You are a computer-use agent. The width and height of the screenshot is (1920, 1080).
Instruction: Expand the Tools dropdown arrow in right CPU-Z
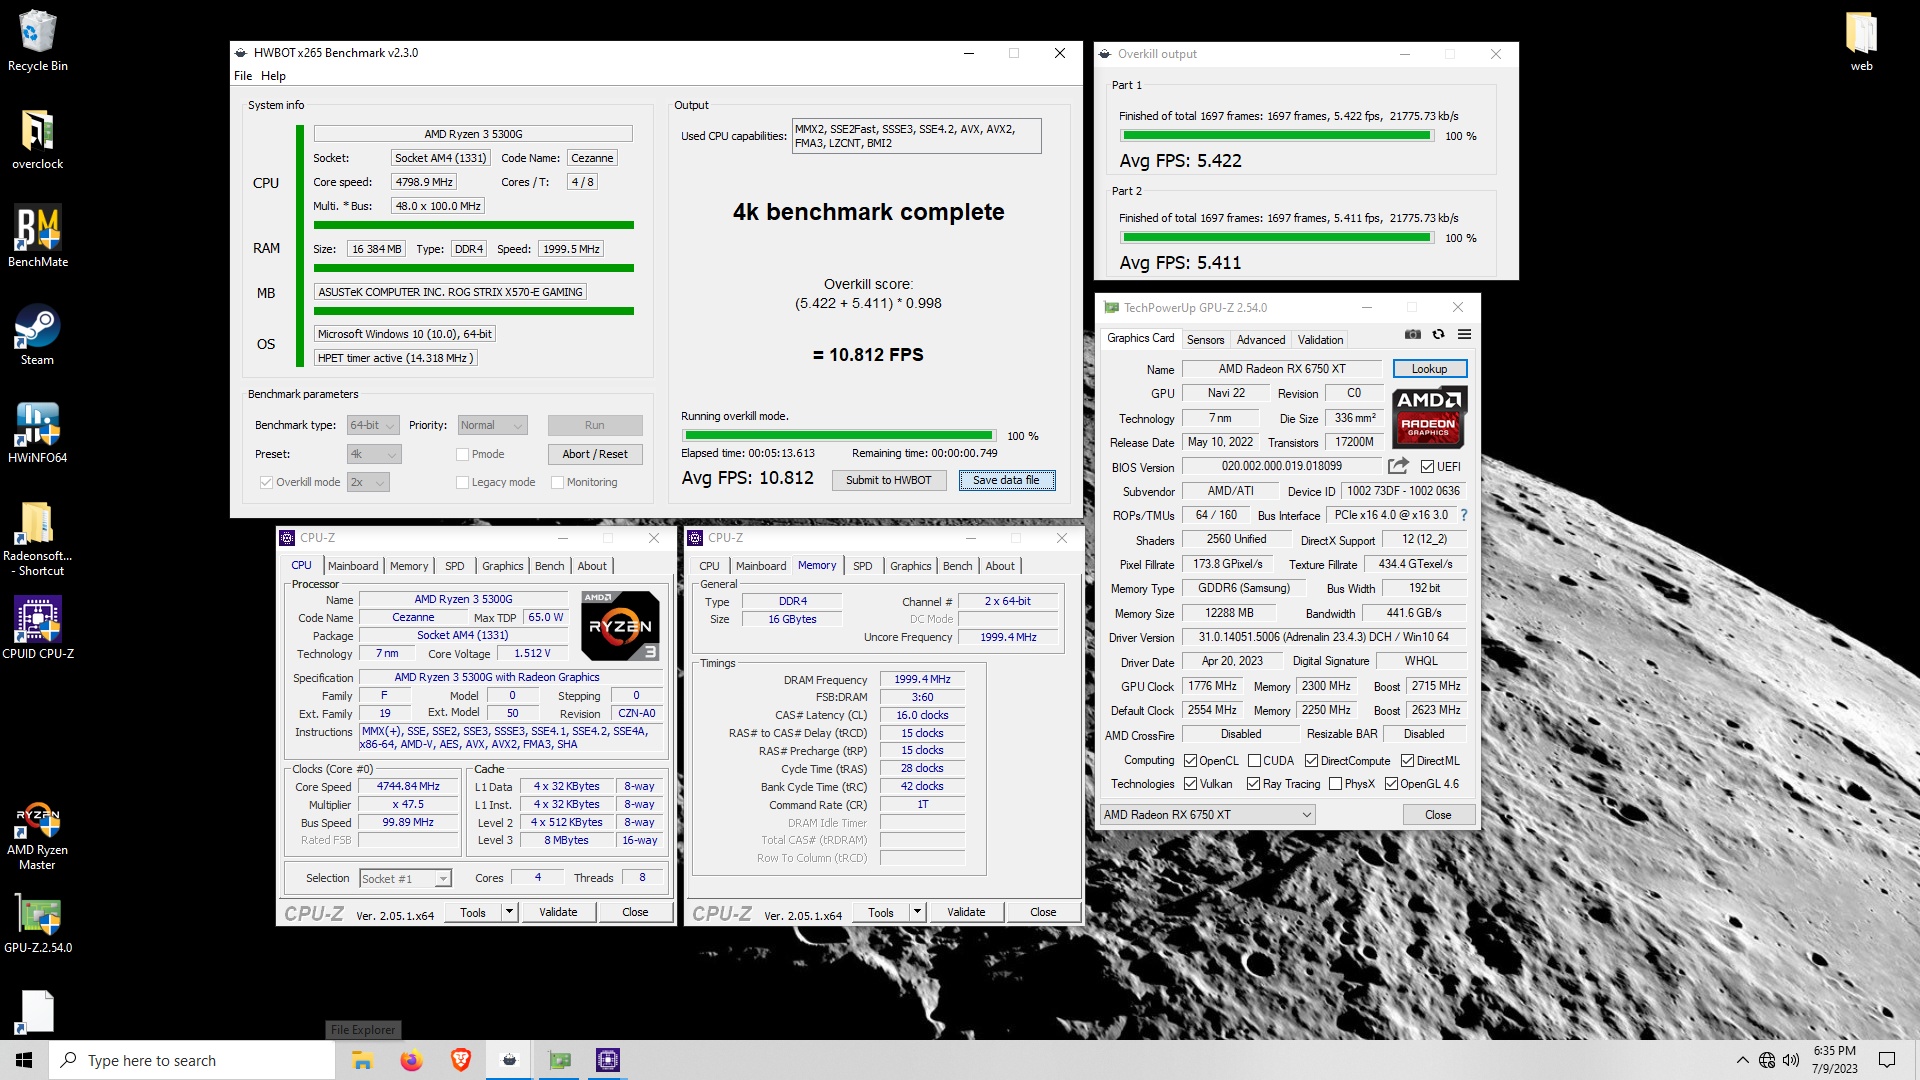[917, 912]
